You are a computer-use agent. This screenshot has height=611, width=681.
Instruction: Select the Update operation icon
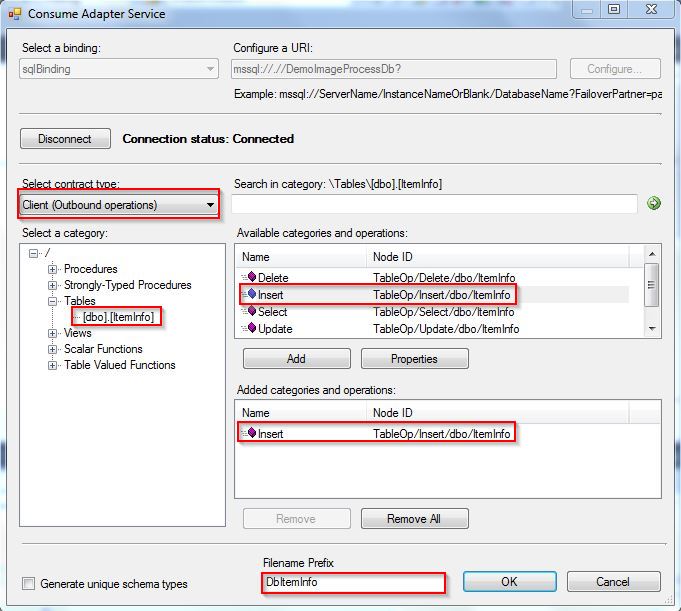point(251,328)
